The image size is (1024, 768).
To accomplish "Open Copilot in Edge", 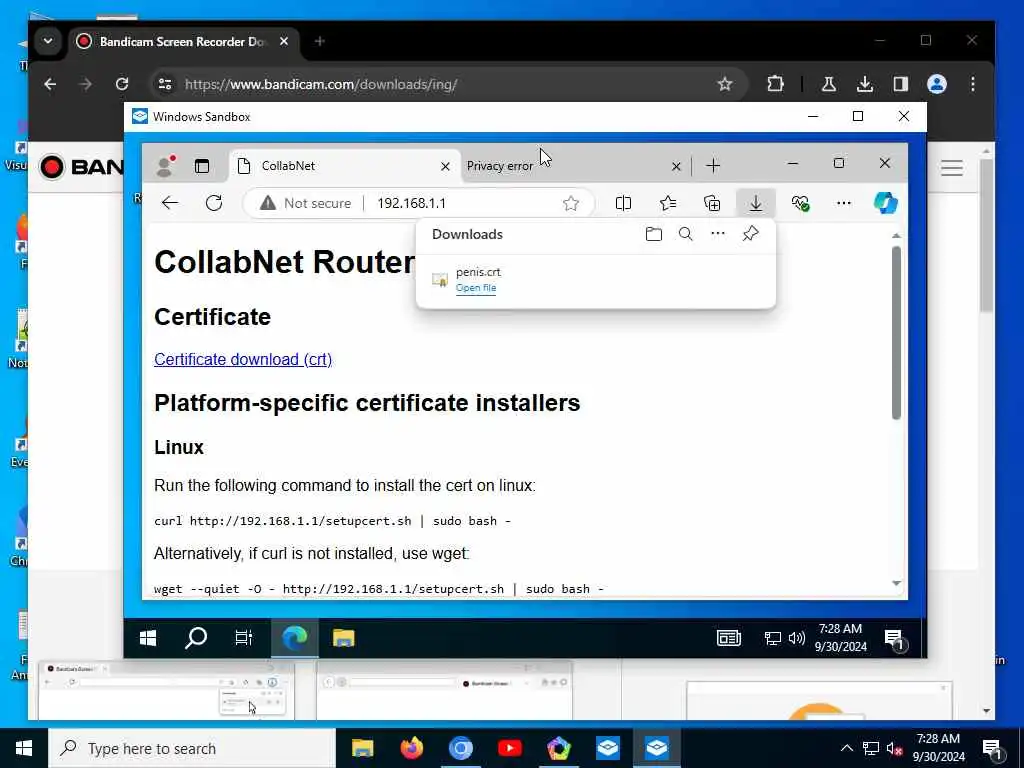I will coord(886,203).
